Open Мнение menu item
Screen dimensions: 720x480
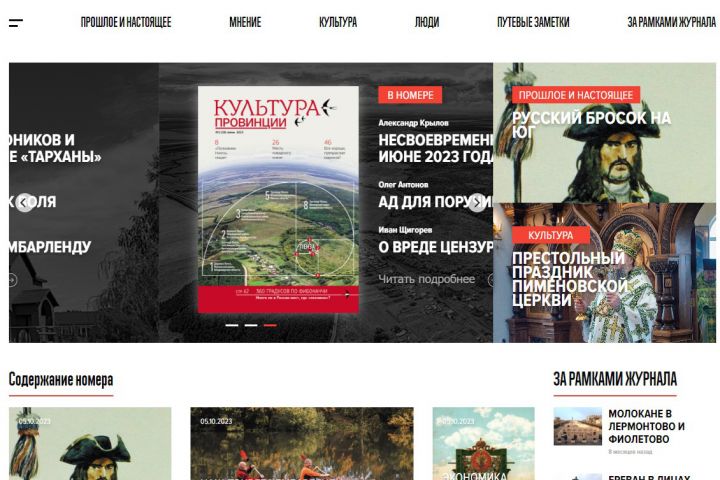tap(245, 22)
